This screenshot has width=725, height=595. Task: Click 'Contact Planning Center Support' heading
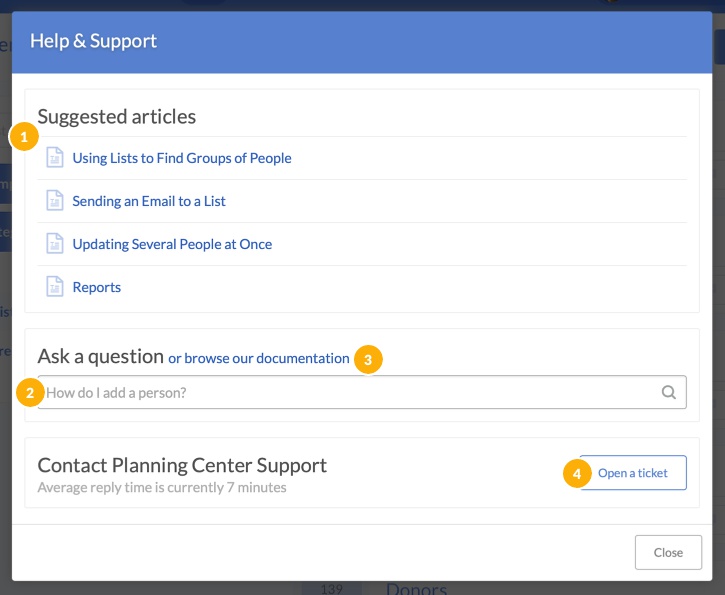click(182, 465)
